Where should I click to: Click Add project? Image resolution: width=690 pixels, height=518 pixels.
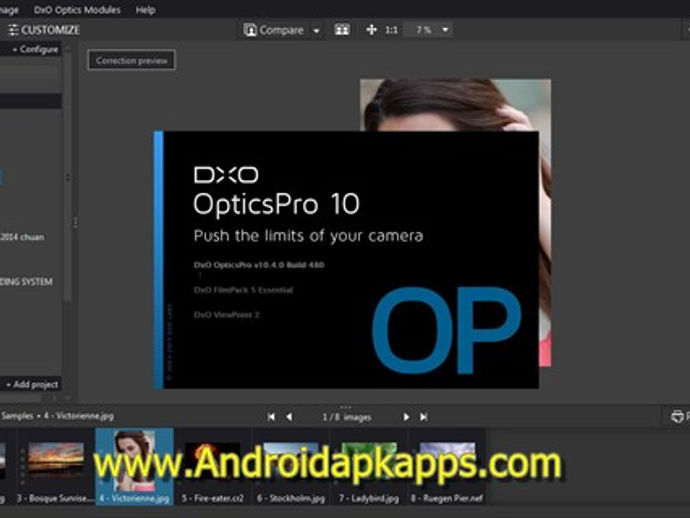[32, 385]
